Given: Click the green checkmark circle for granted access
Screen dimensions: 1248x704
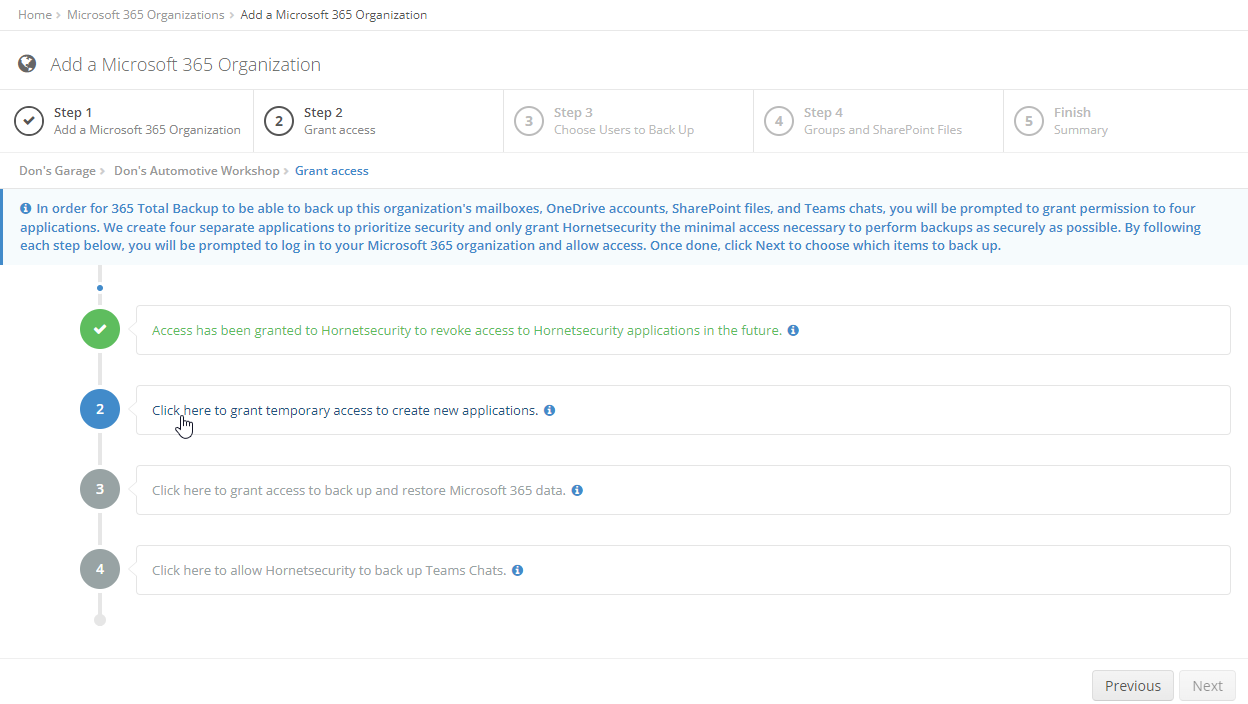Looking at the screenshot, I should click(x=100, y=329).
